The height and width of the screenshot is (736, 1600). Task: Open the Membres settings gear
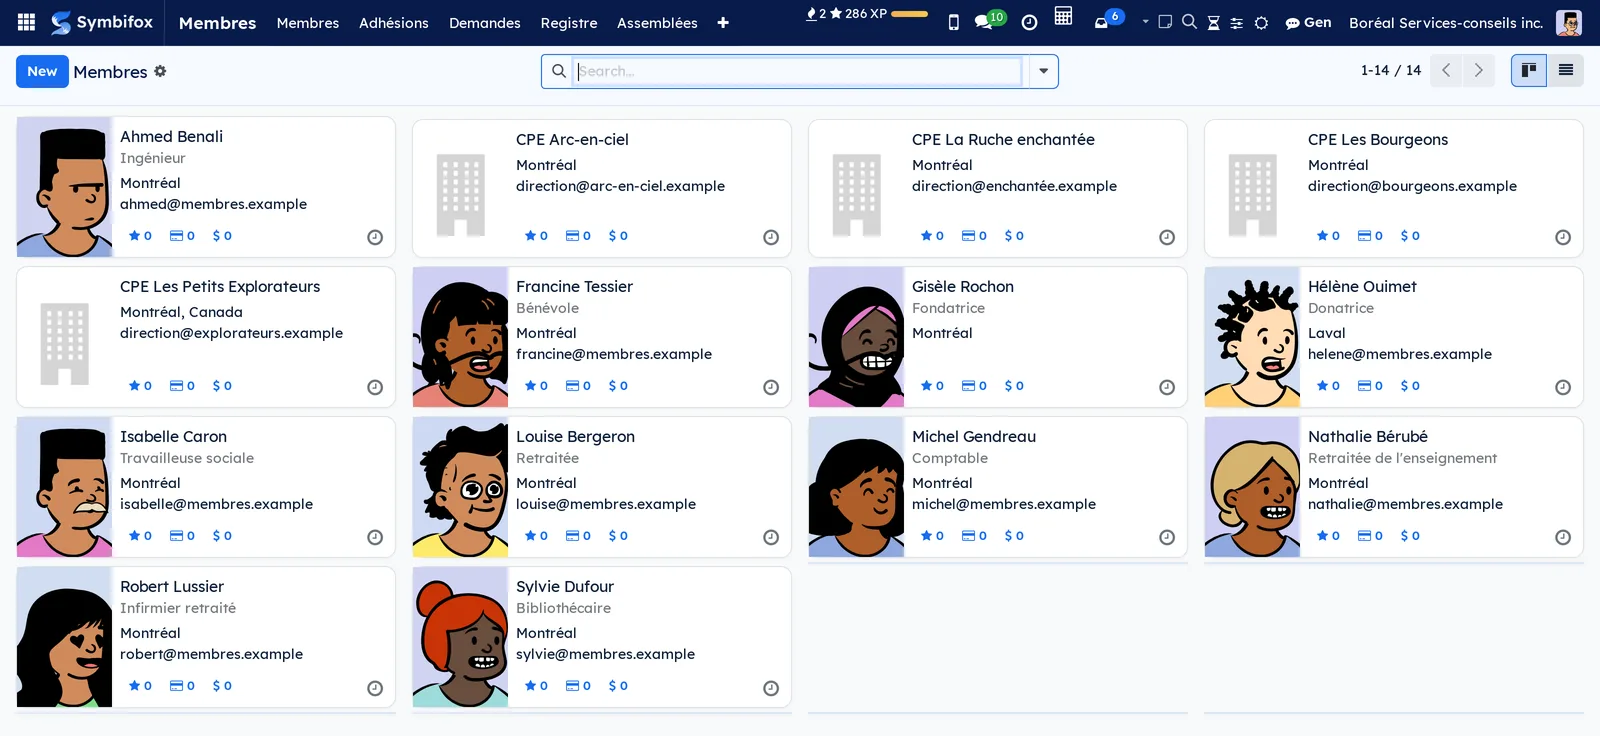[160, 71]
